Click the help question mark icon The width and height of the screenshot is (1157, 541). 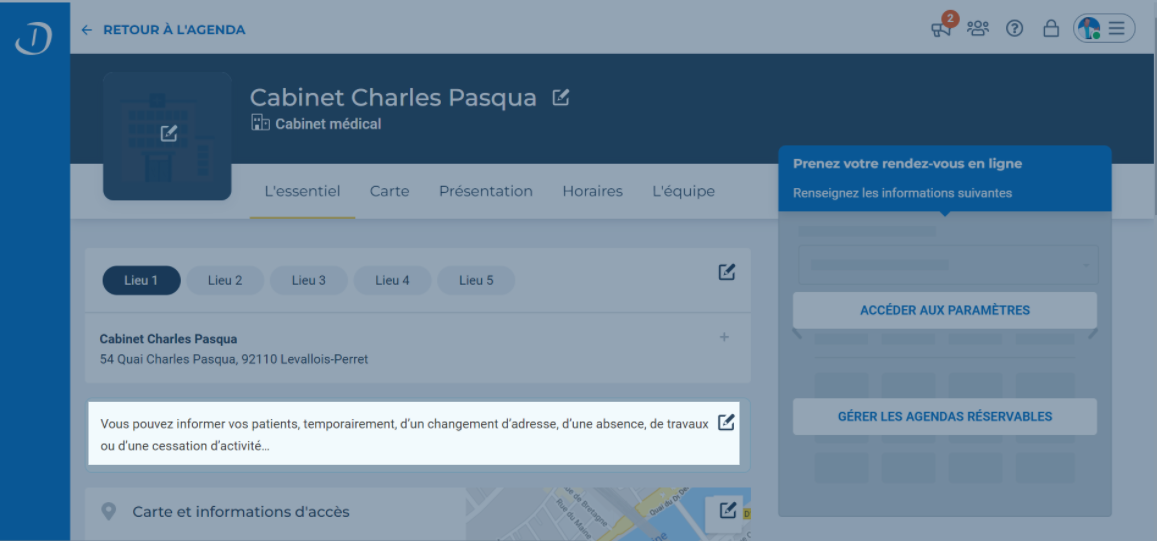1014,29
